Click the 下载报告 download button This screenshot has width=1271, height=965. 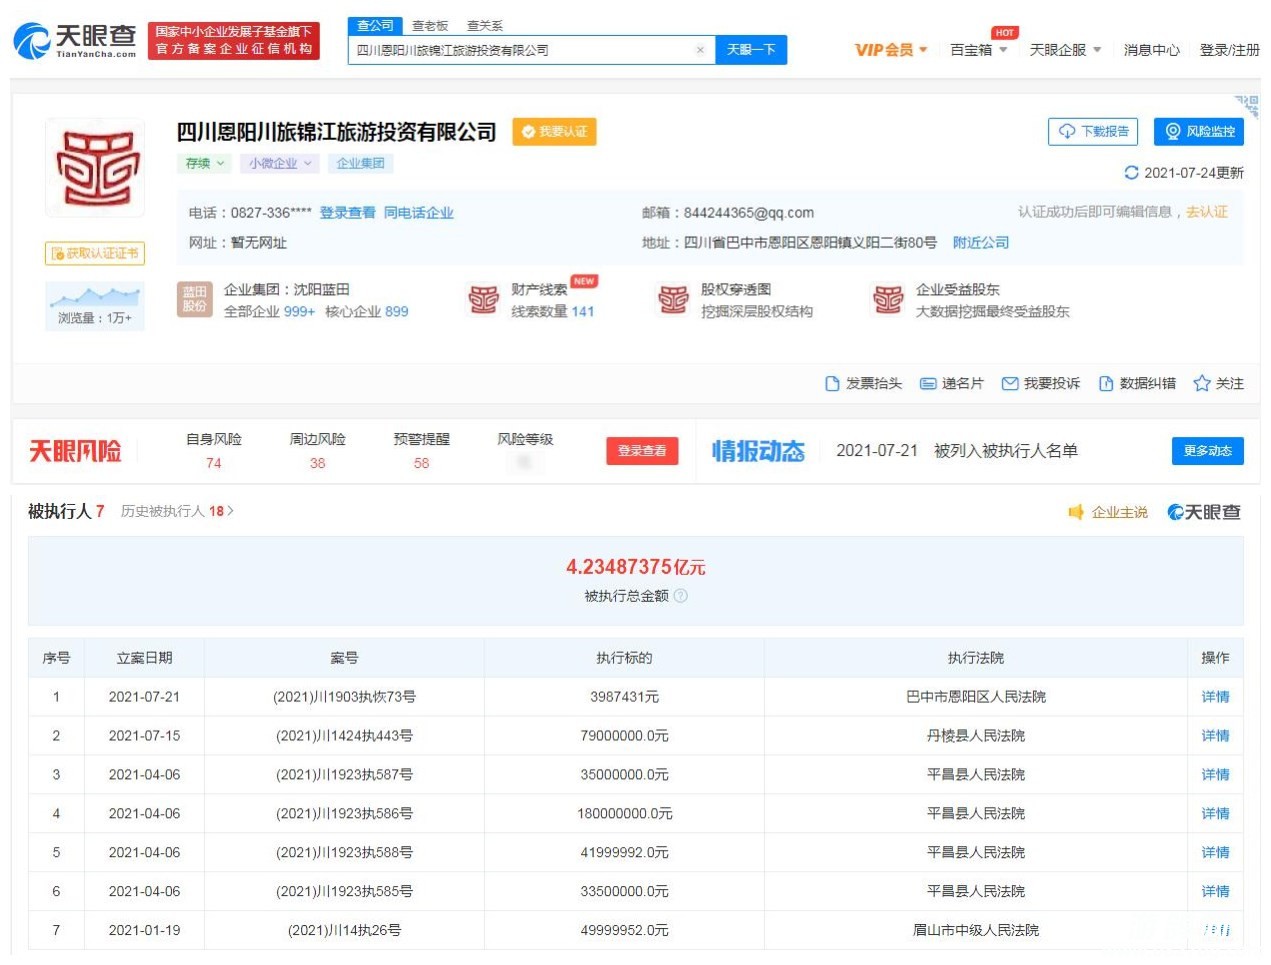pos(1094,132)
